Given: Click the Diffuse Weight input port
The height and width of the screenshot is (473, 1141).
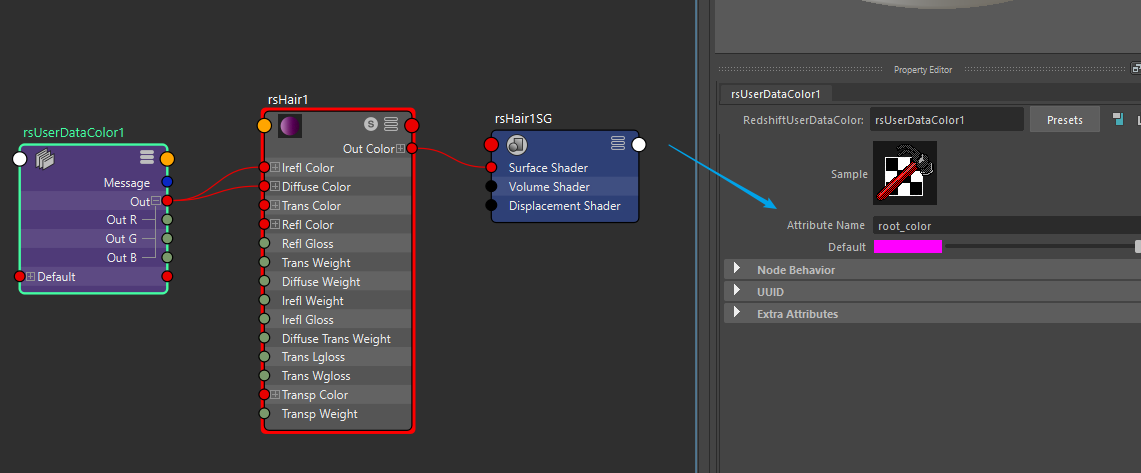Looking at the screenshot, I should point(265,281).
